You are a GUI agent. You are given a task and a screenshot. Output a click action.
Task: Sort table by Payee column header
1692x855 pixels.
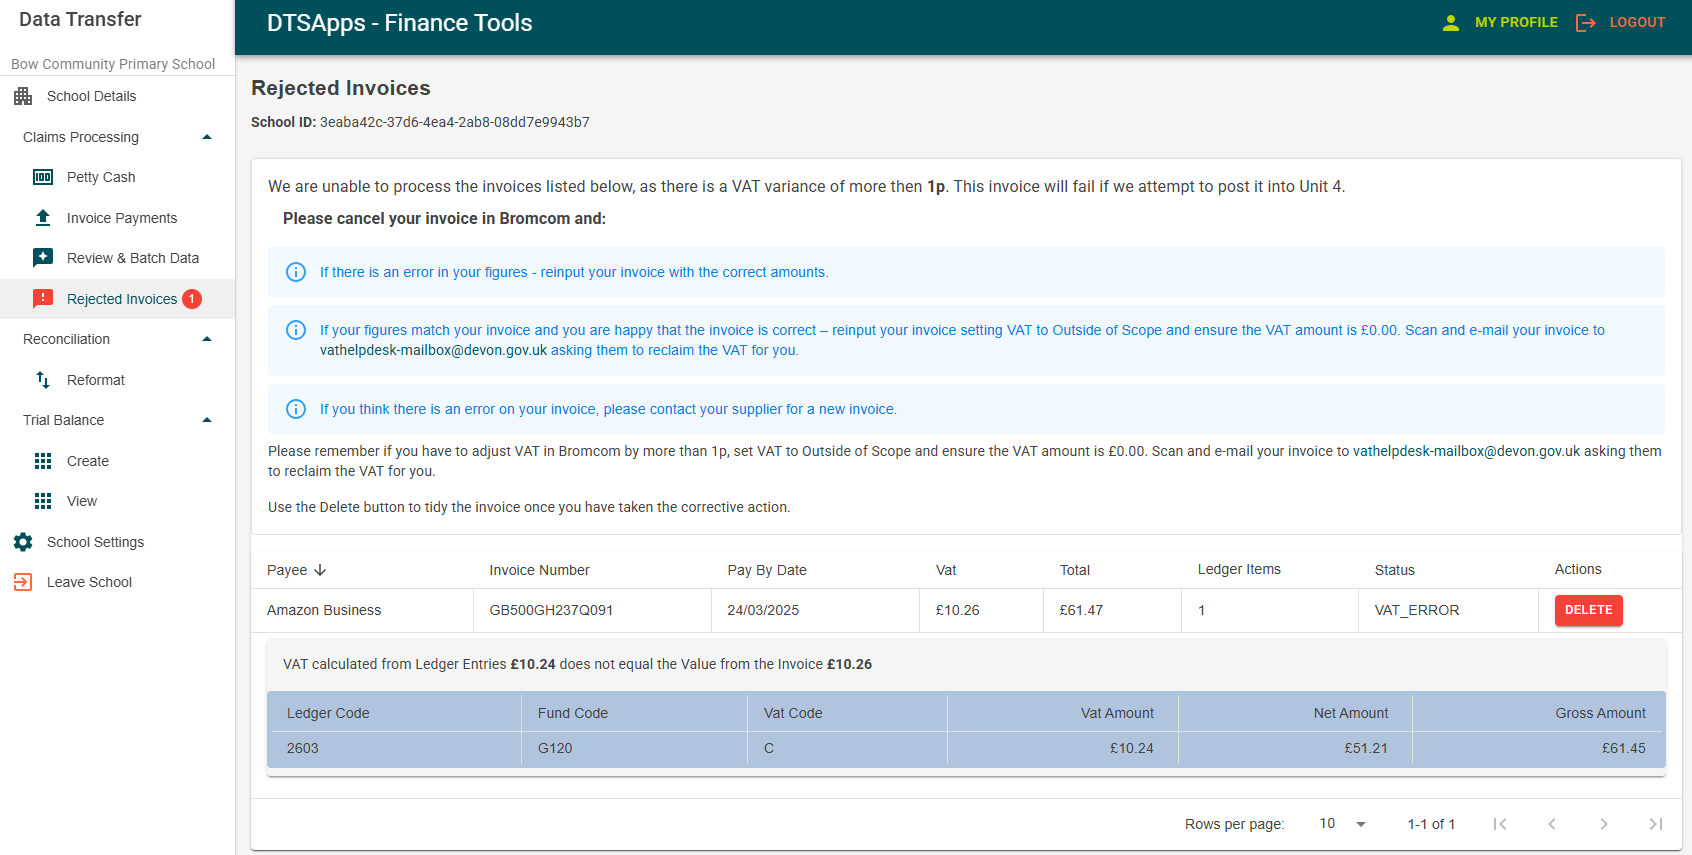[287, 570]
